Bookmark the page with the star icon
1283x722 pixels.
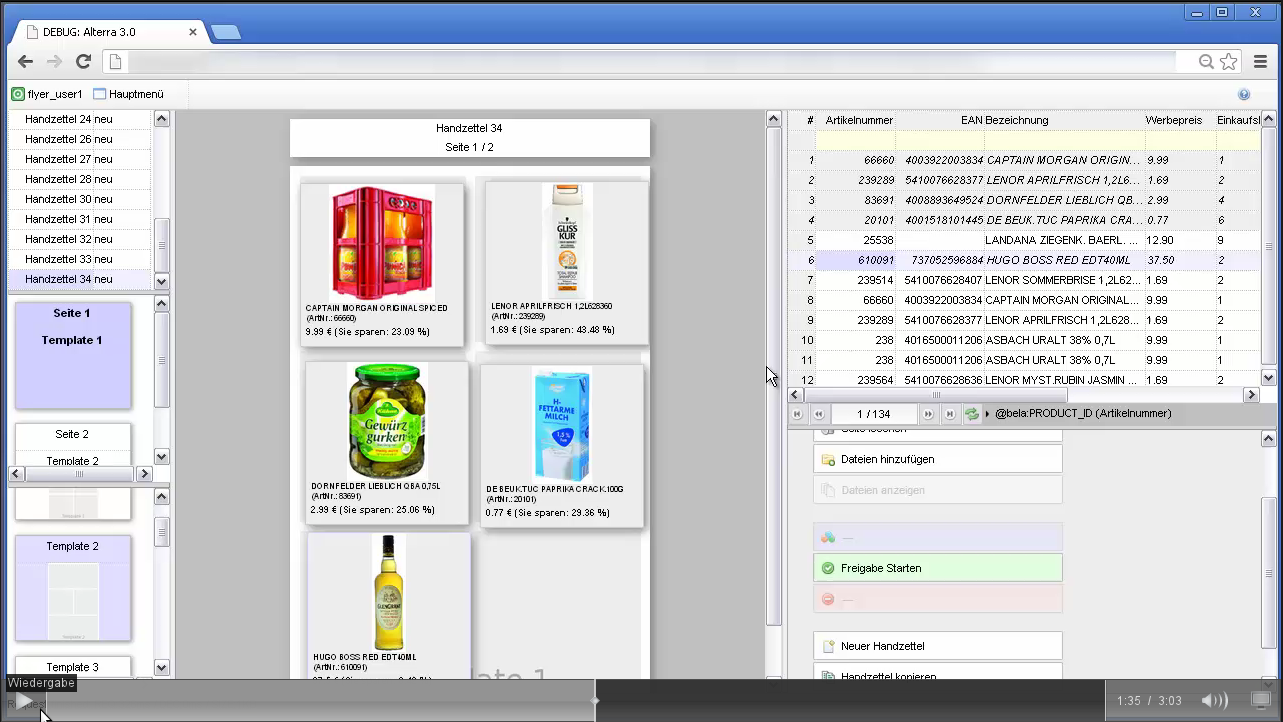click(x=1229, y=62)
